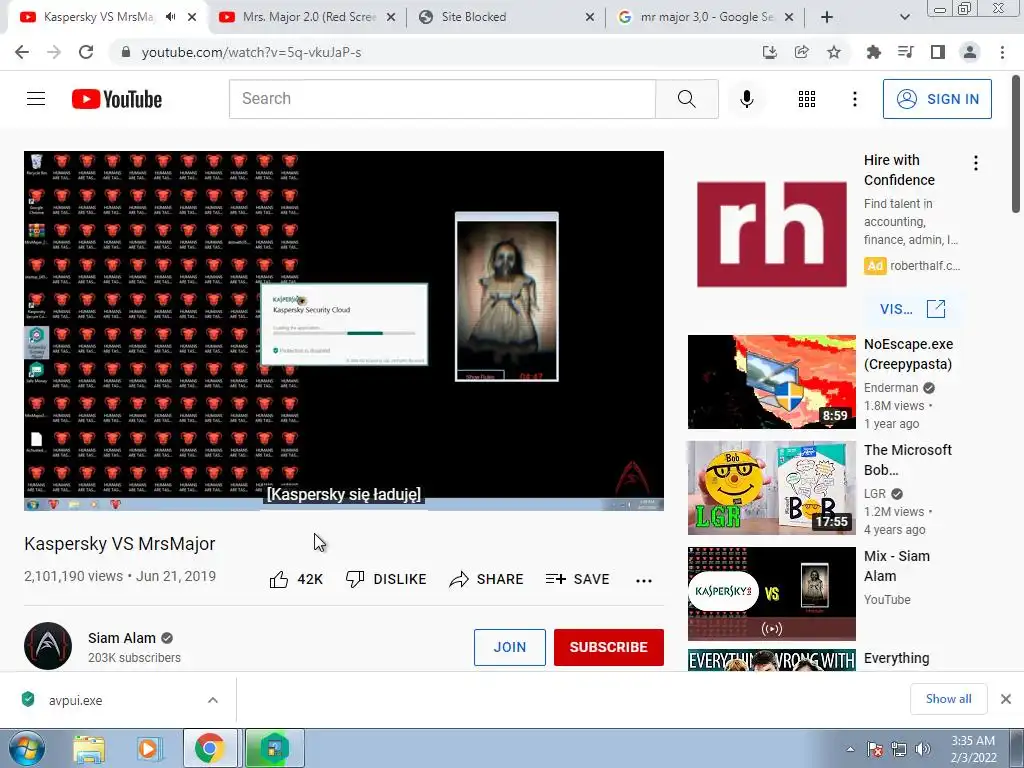Open Chrome tab search dropdown arrow
1024x768 pixels.
coord(904,17)
